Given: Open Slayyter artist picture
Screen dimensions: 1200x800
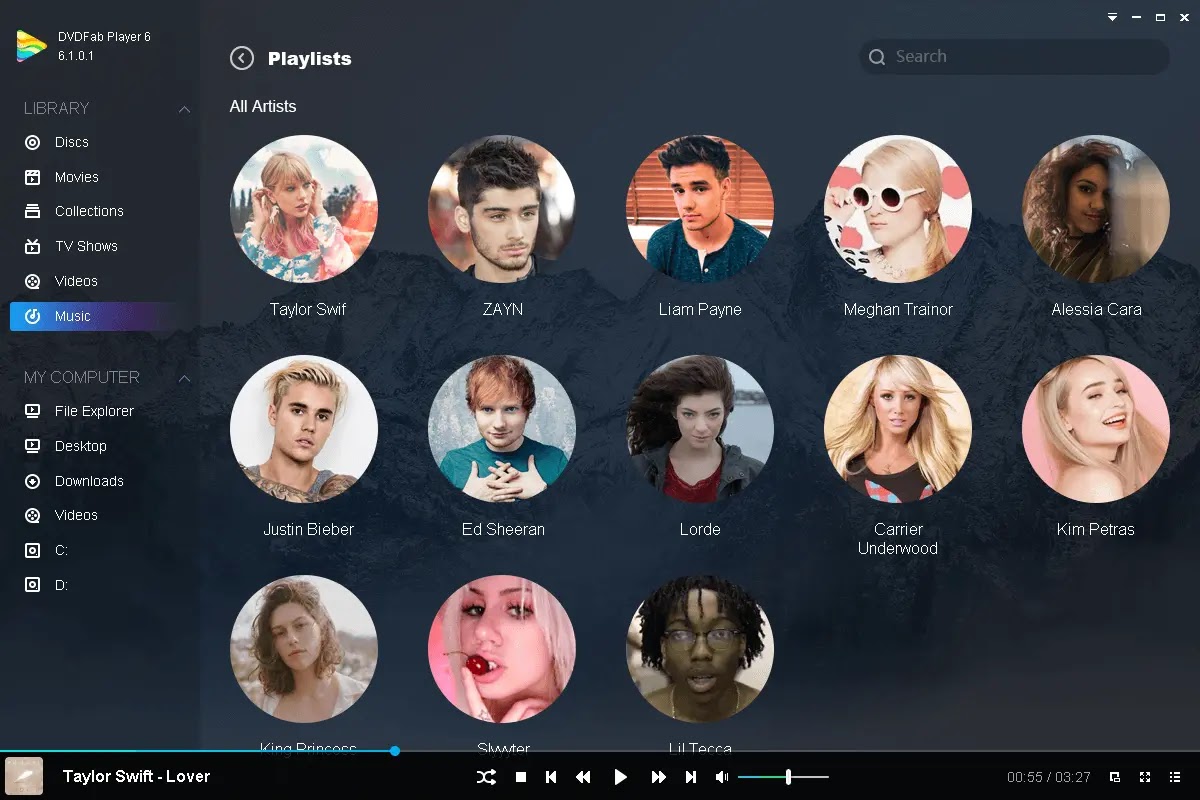Looking at the screenshot, I should [x=502, y=649].
